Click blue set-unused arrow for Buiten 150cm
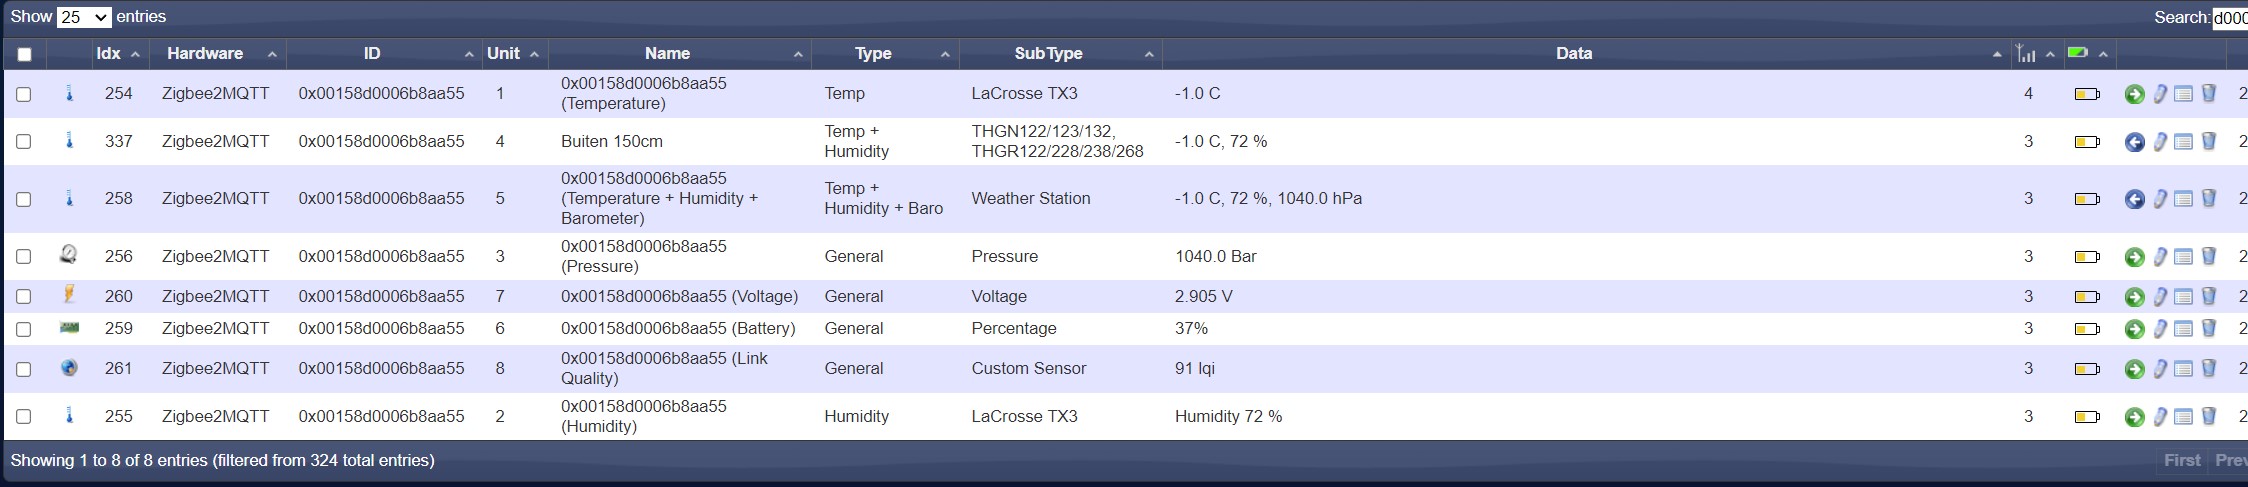 2134,142
